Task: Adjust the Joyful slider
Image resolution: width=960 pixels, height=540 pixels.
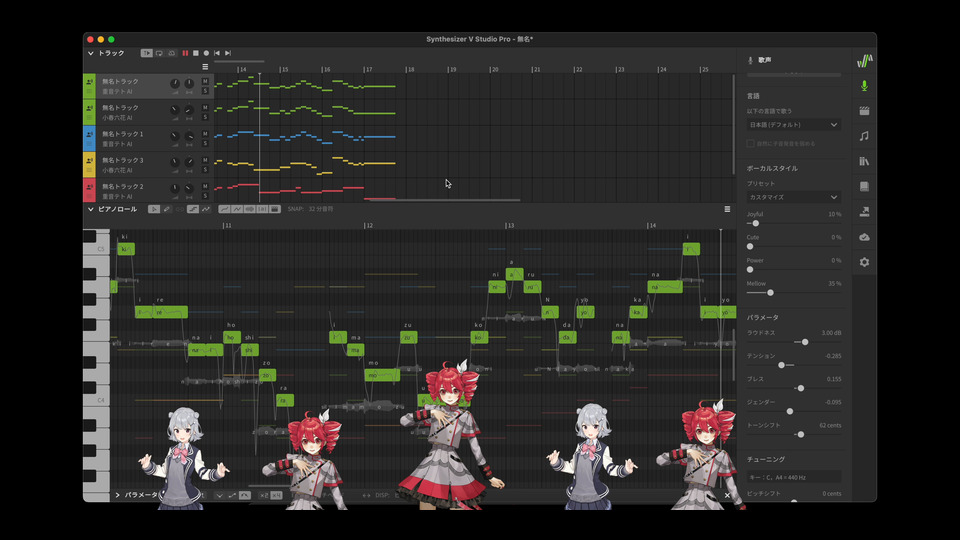Action: [756, 223]
